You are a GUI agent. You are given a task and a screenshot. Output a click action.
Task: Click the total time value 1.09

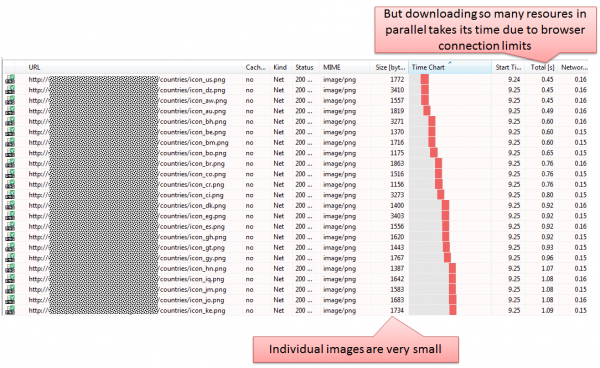pyautogui.click(x=547, y=311)
